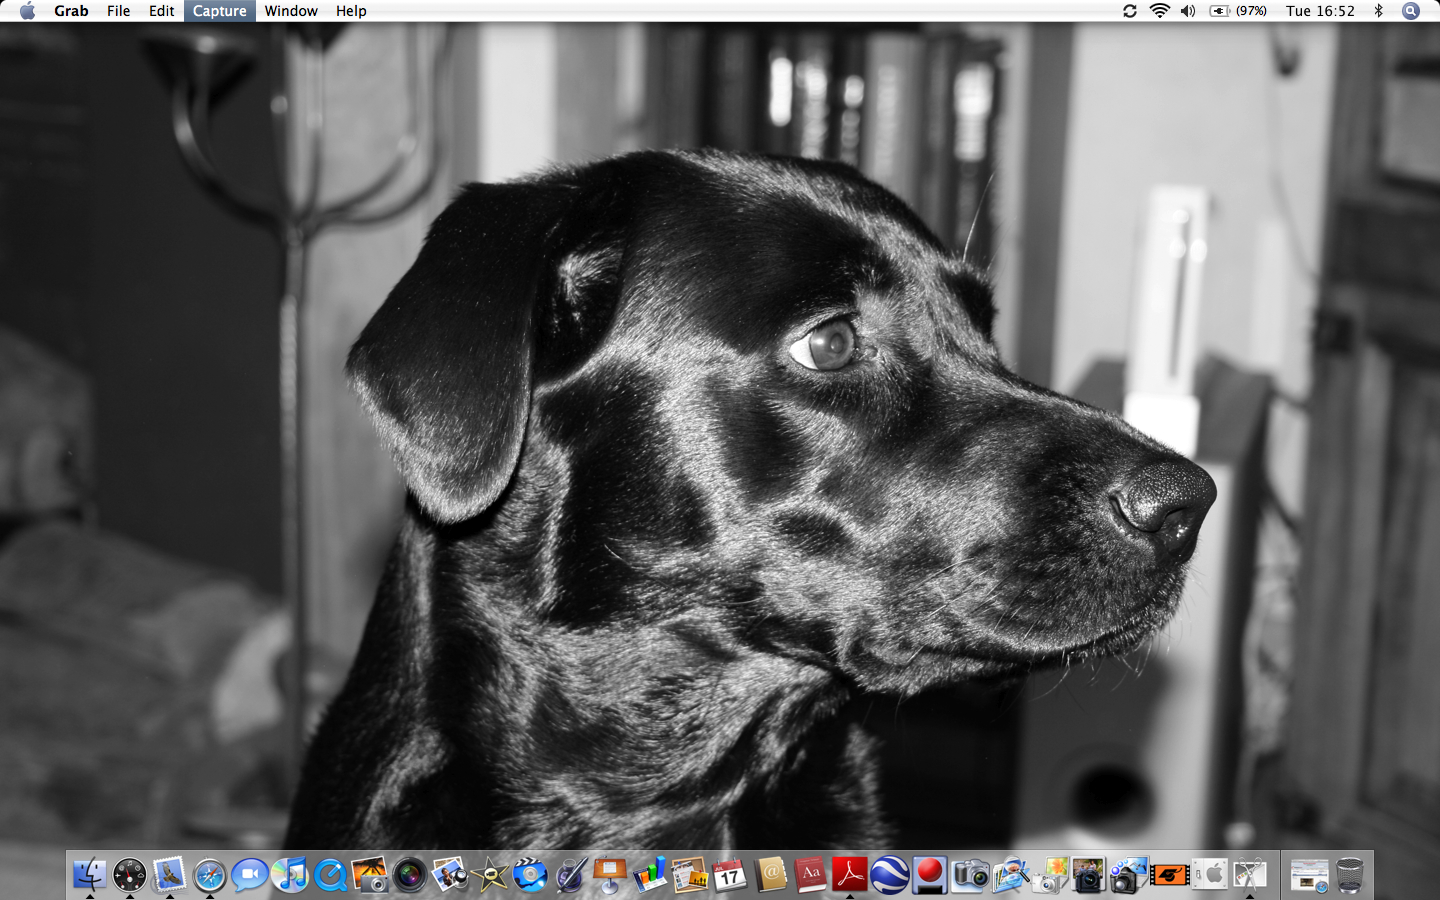Open Keynote podium icon
Screen dimensions: 1440x900
[x=610, y=875]
